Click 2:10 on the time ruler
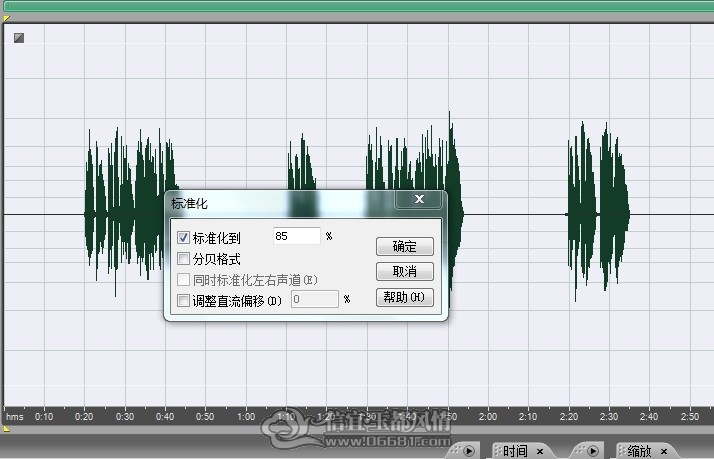The height and width of the screenshot is (459, 714). coord(528,417)
